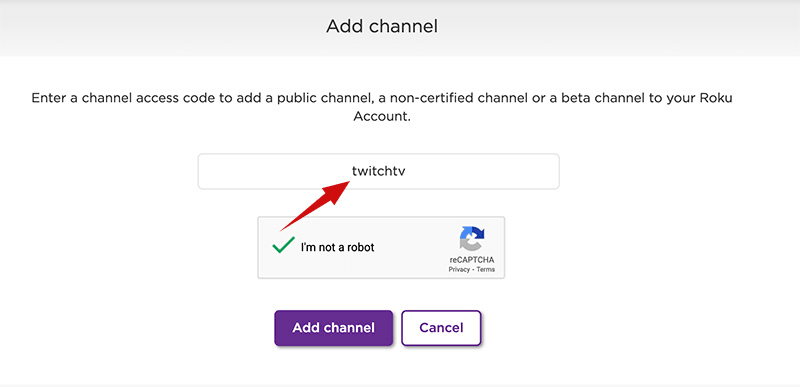Open the reCAPTCHA Privacy link
The image size is (800, 387).
(x=459, y=269)
